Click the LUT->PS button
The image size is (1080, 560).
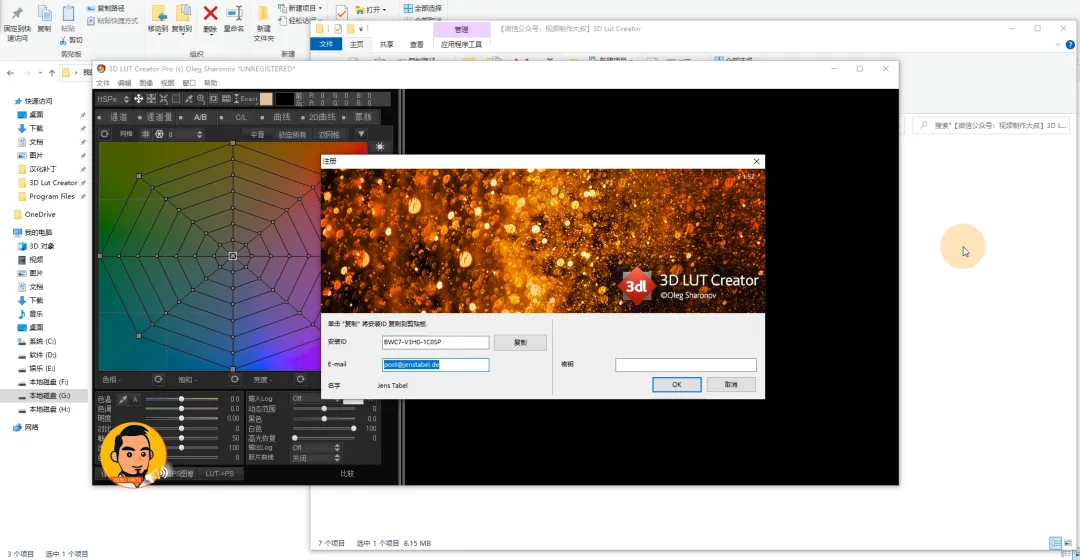coord(220,473)
